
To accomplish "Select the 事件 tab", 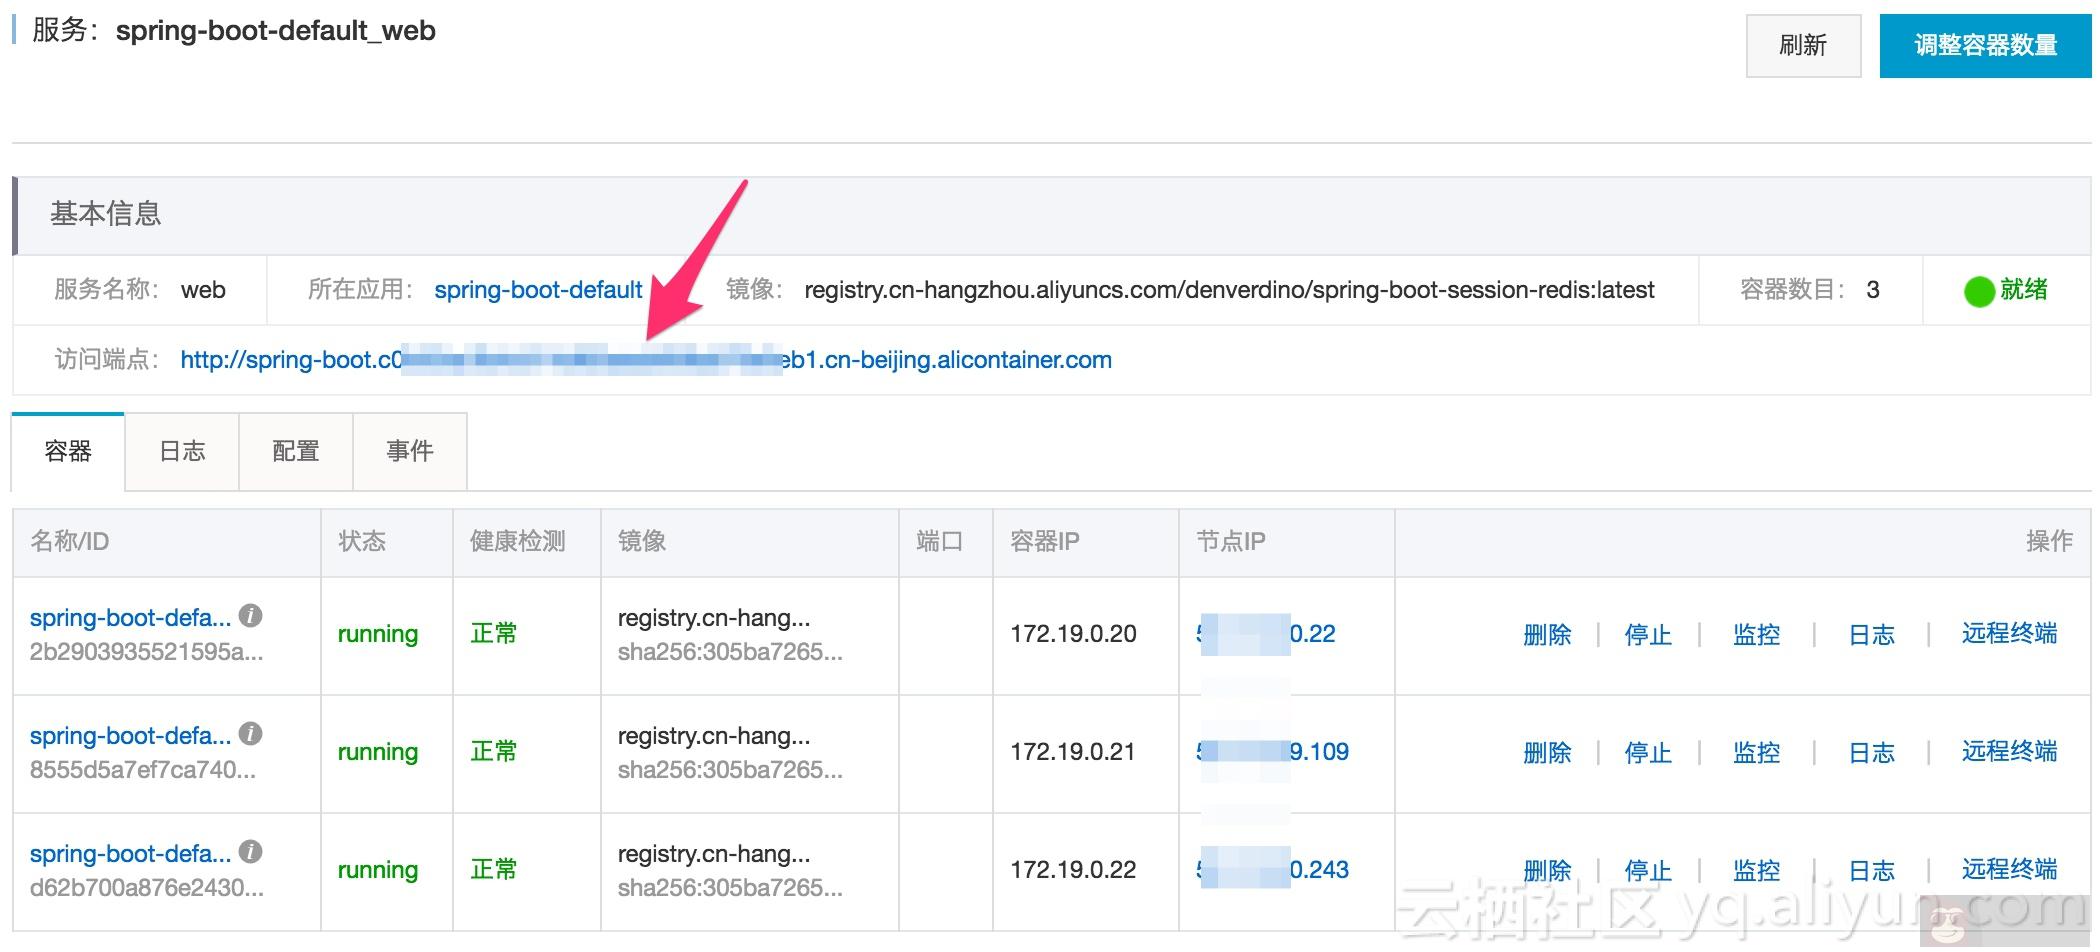I will pos(410,452).
